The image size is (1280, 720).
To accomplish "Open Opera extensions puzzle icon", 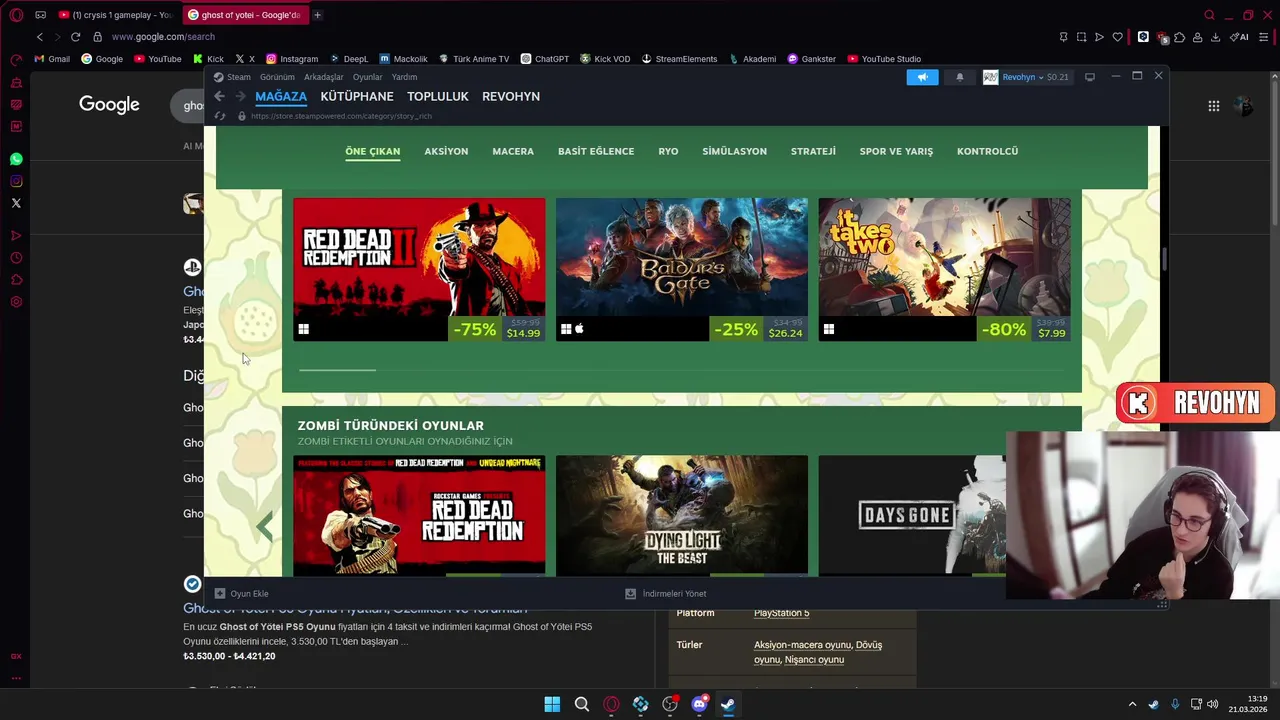I will click(1180, 37).
